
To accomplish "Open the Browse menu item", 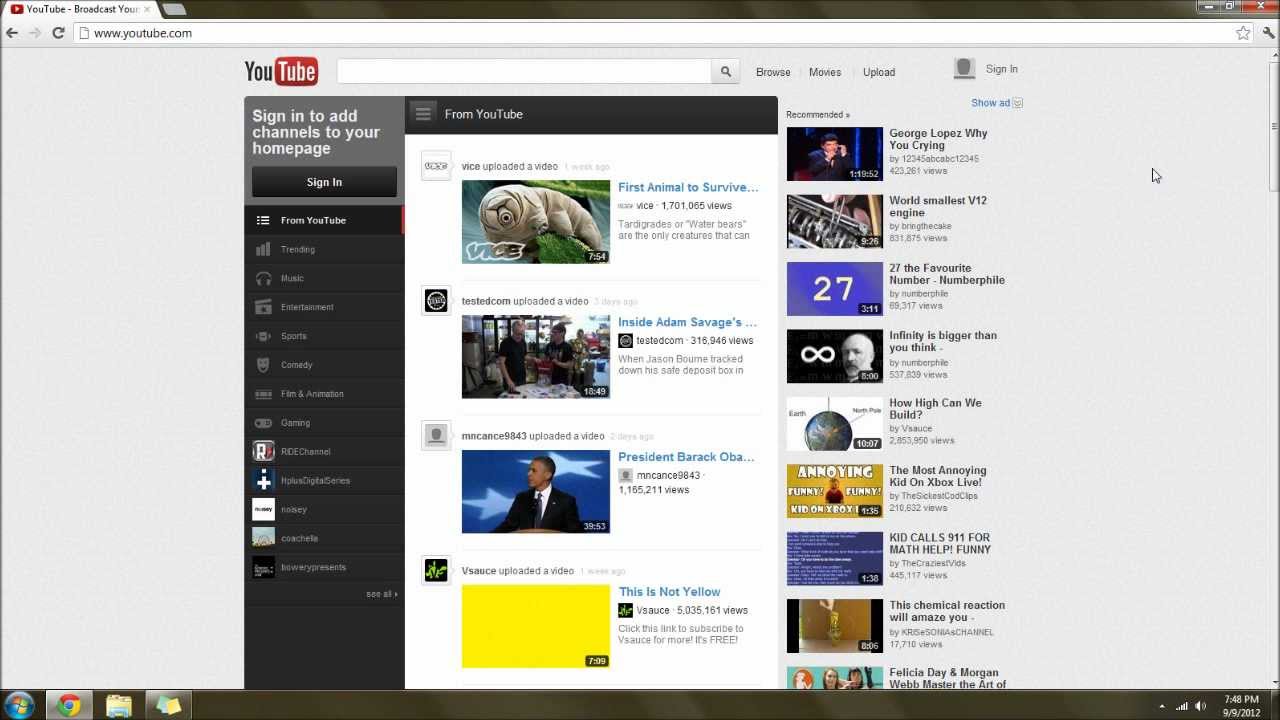I will click(773, 72).
